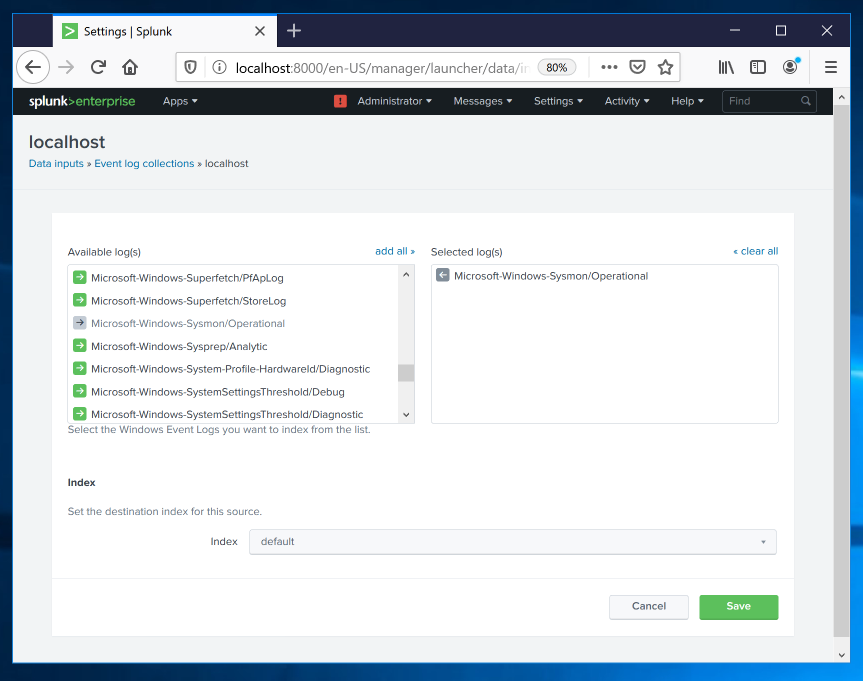Viewport: 863px width, 681px height.
Task: Click the page scrollbar down arrow
Action: 841,655
